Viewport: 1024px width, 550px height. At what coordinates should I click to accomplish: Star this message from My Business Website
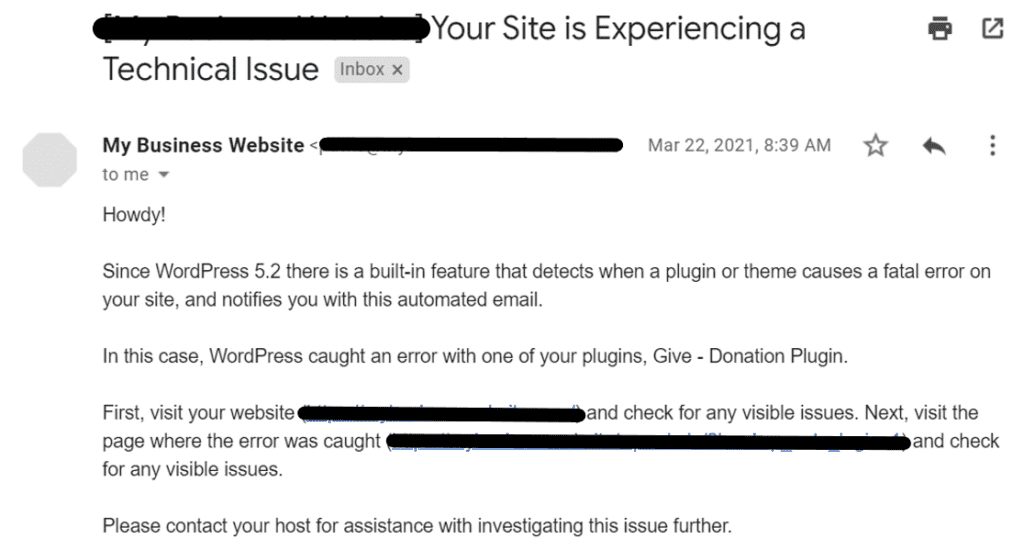(875, 145)
